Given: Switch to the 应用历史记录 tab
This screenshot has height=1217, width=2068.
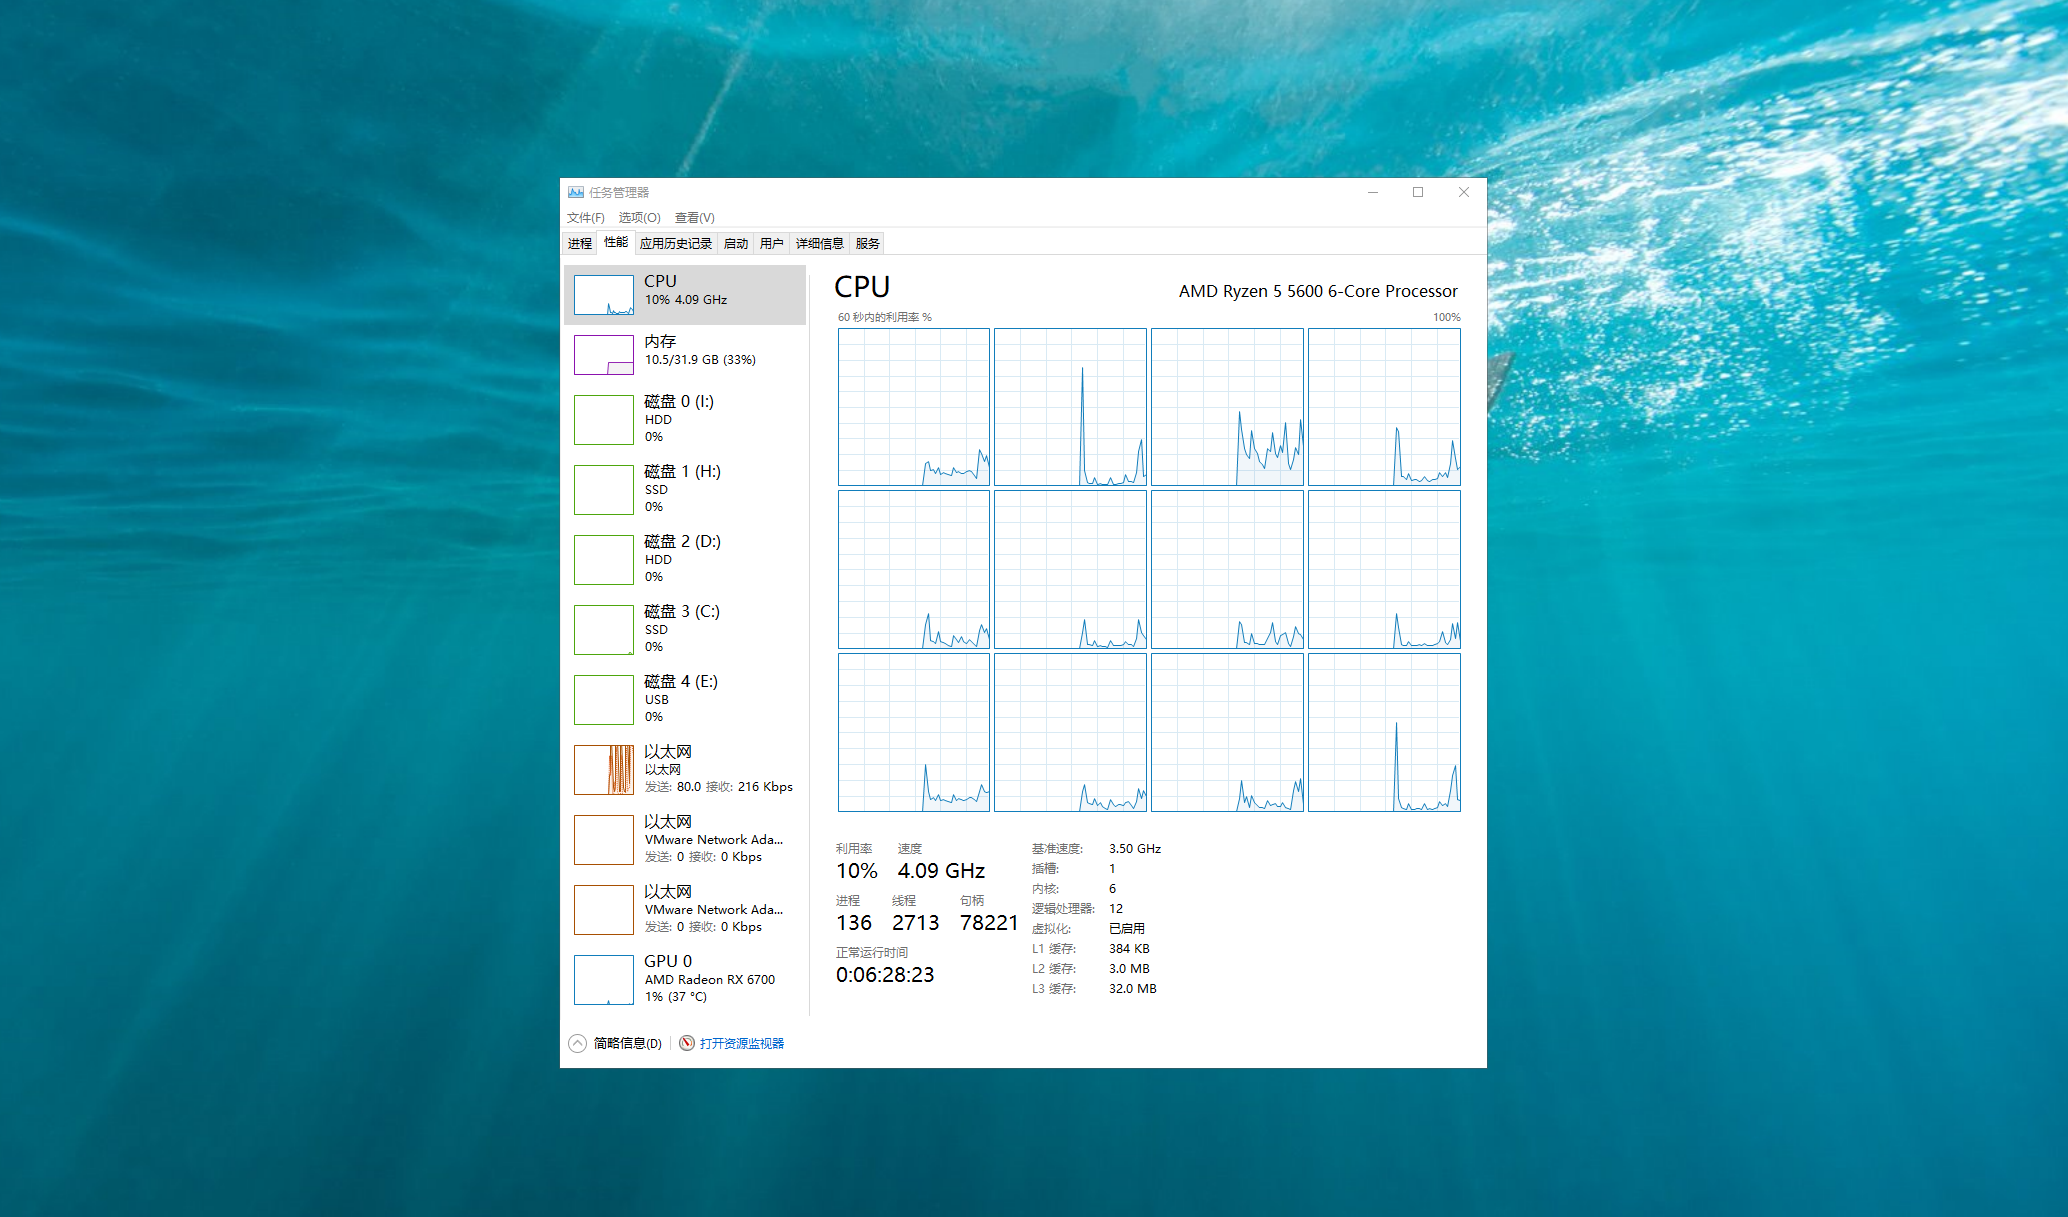Looking at the screenshot, I should [676, 243].
